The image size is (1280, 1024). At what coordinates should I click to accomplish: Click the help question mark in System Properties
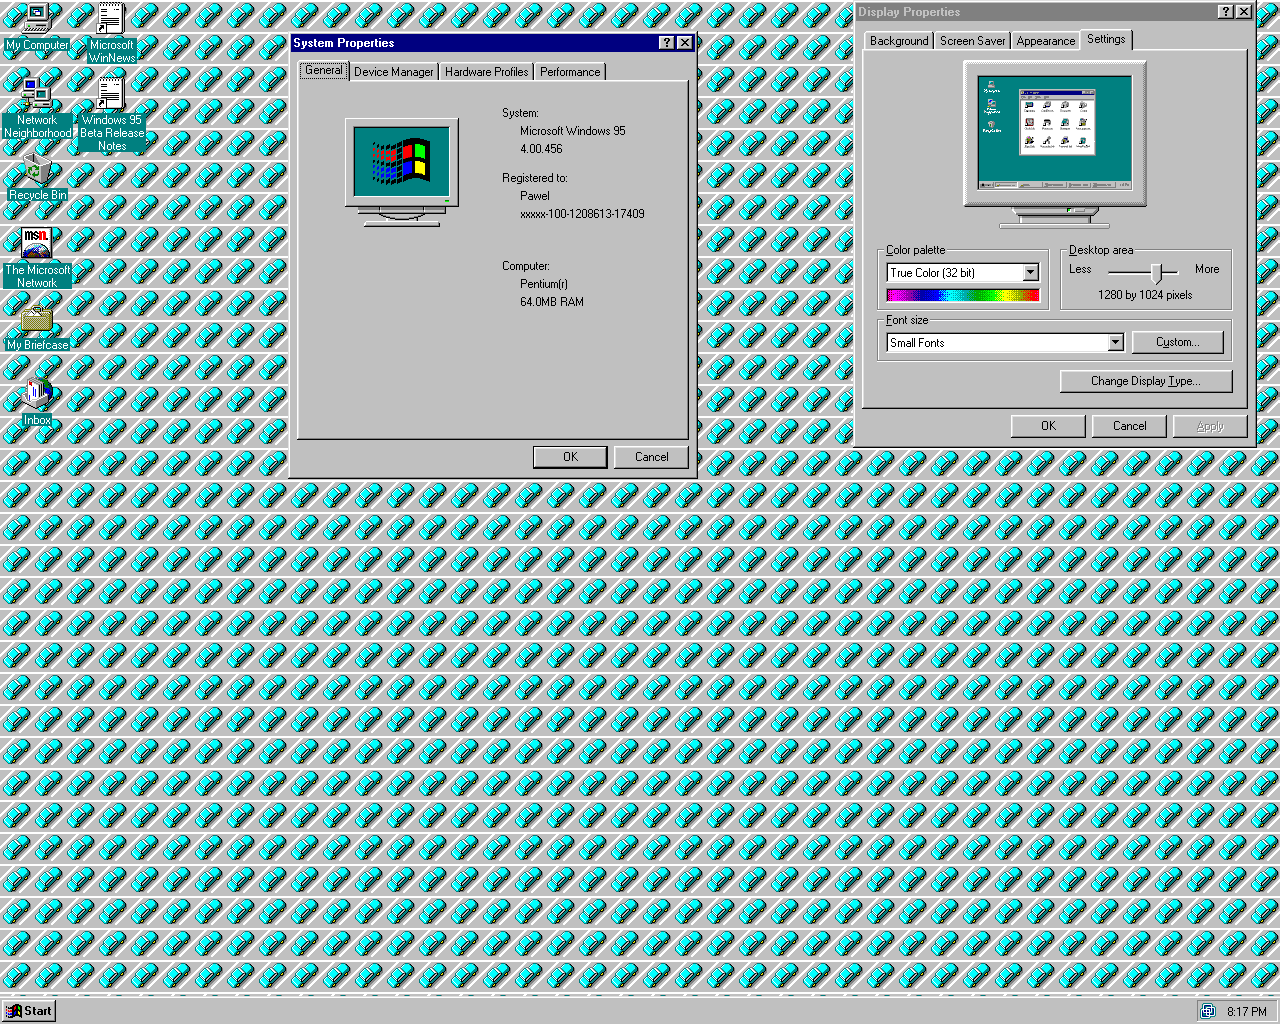tap(667, 43)
